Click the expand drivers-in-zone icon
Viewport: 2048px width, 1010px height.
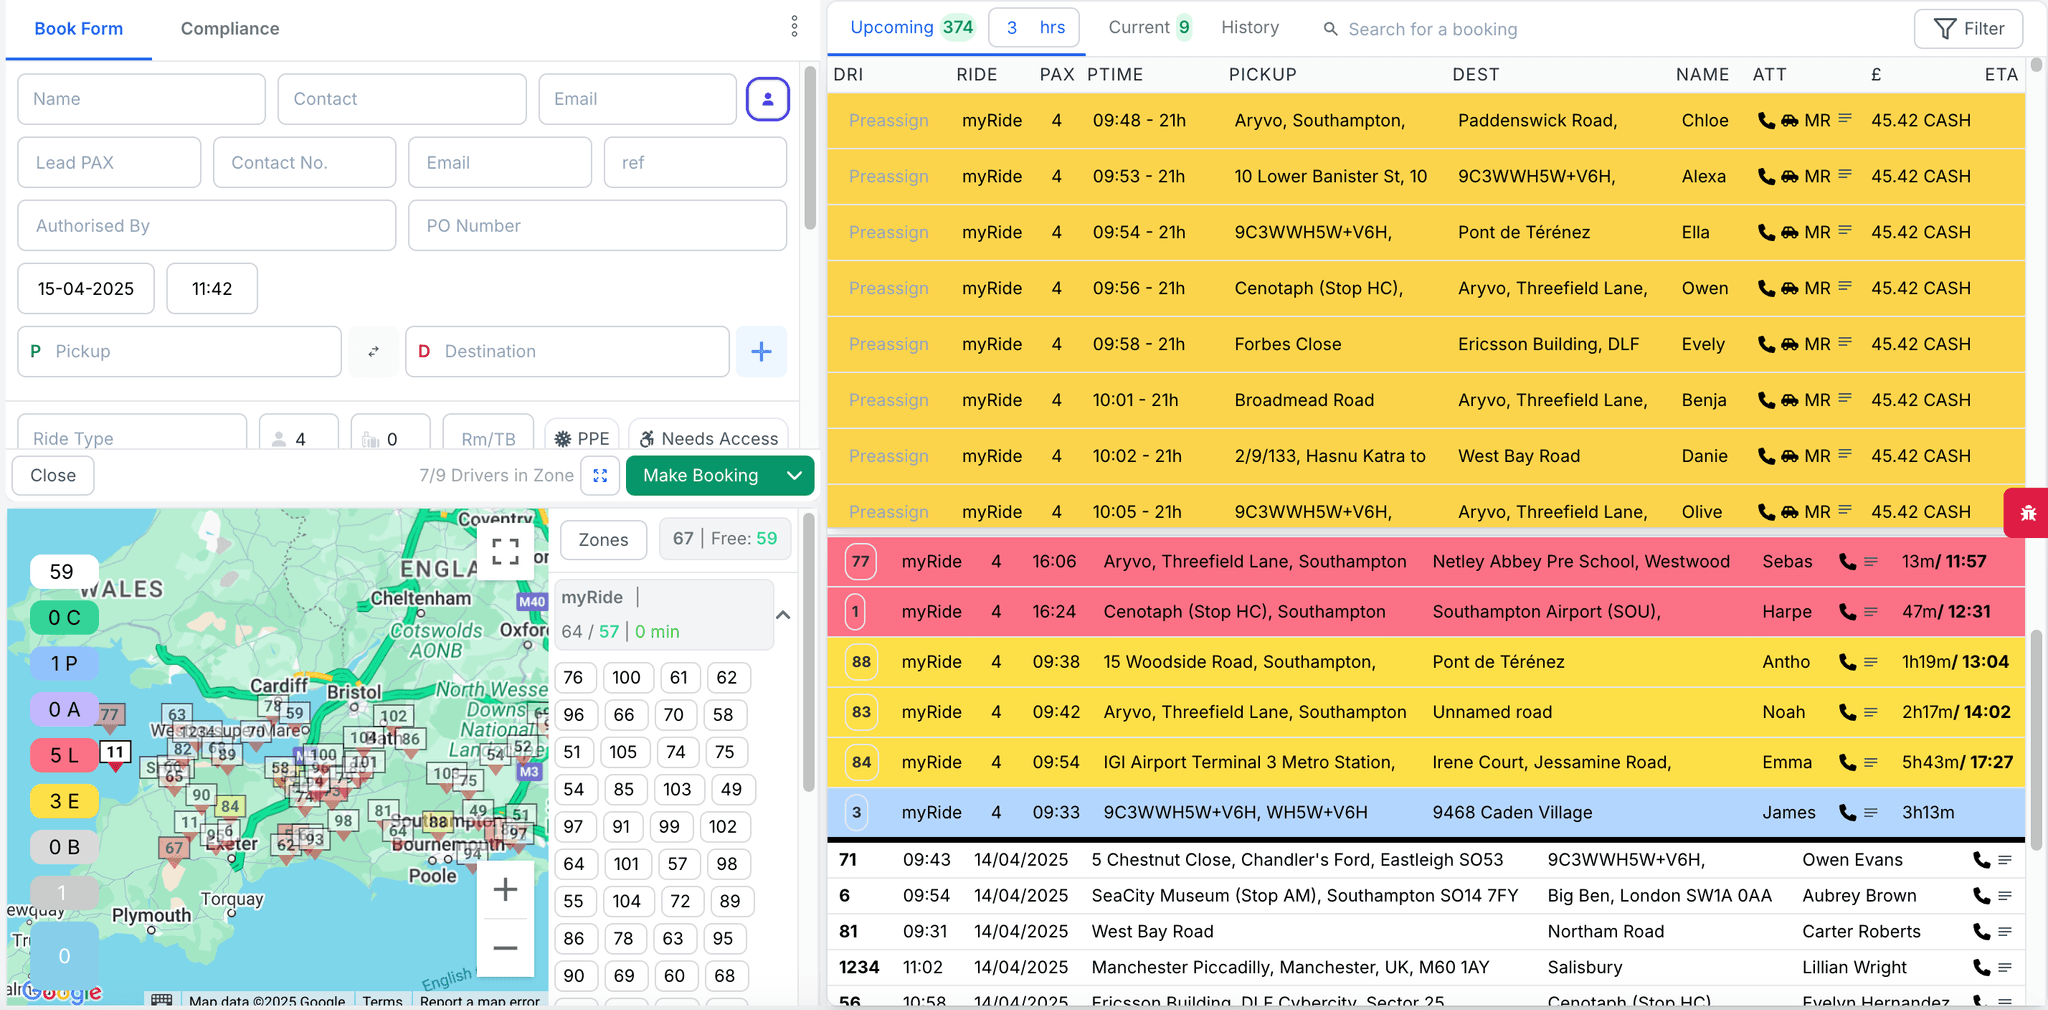pyautogui.click(x=600, y=476)
